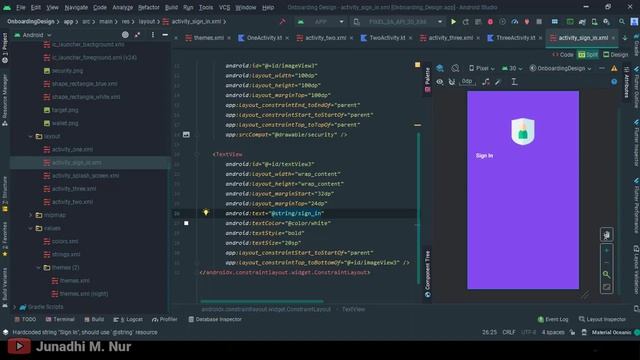Select the shield image in the layout preview
640x360 pixels.
(523, 131)
